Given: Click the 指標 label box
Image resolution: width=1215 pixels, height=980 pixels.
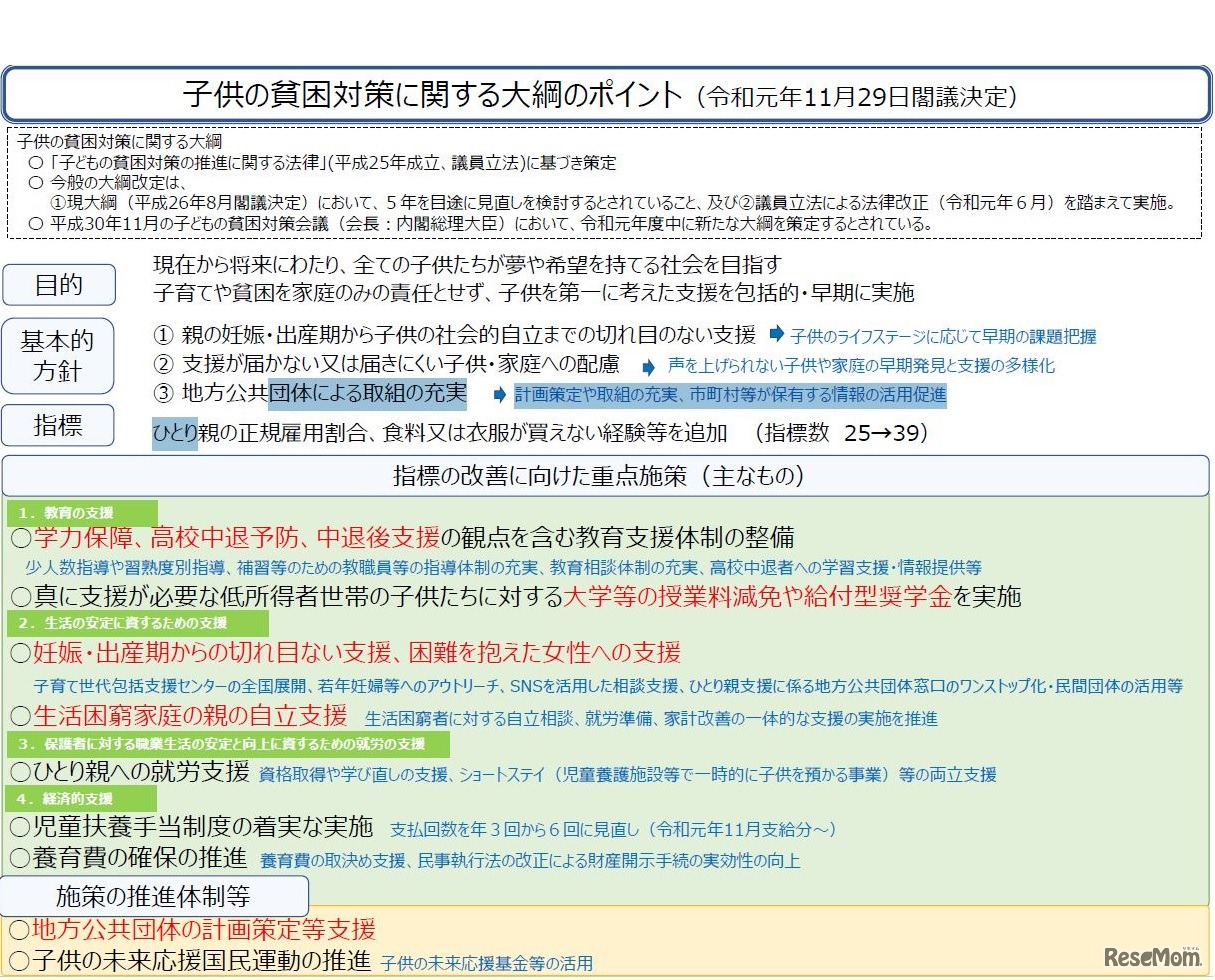Looking at the screenshot, I should (x=59, y=425).
